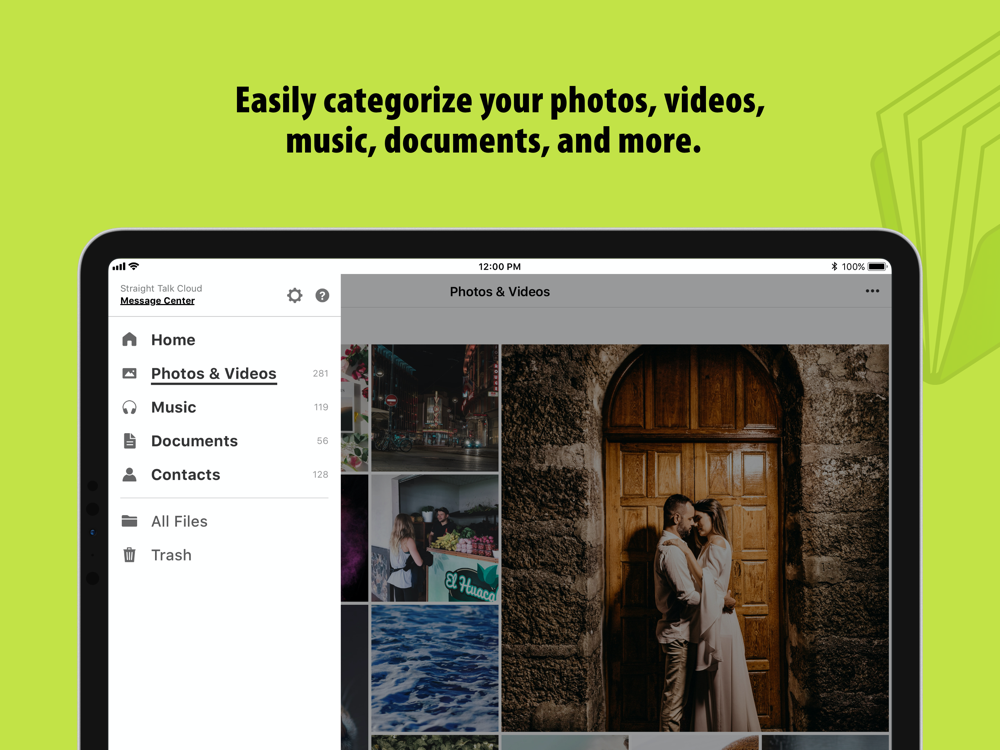
Task: Tap the Bluetooth status icon
Action: coord(834,267)
